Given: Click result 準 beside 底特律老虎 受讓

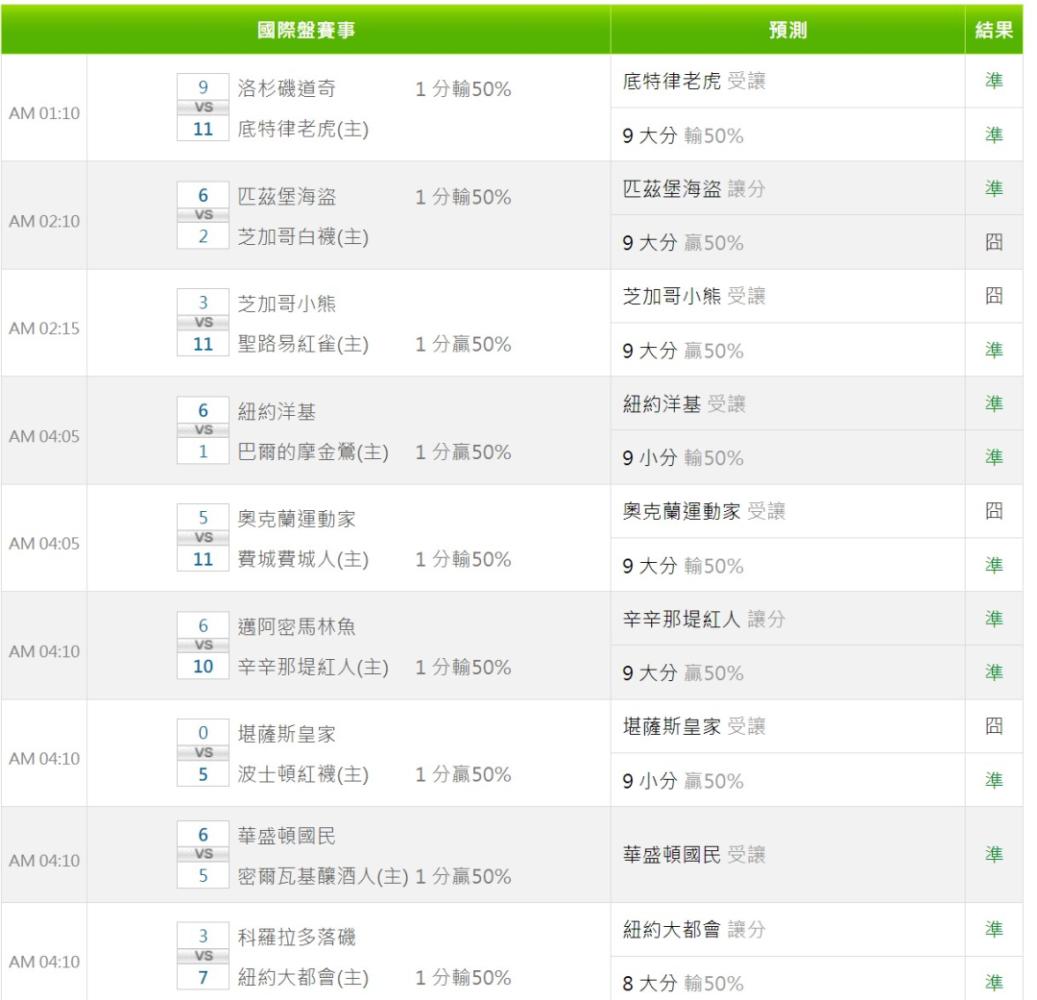Looking at the screenshot, I should tap(993, 80).
